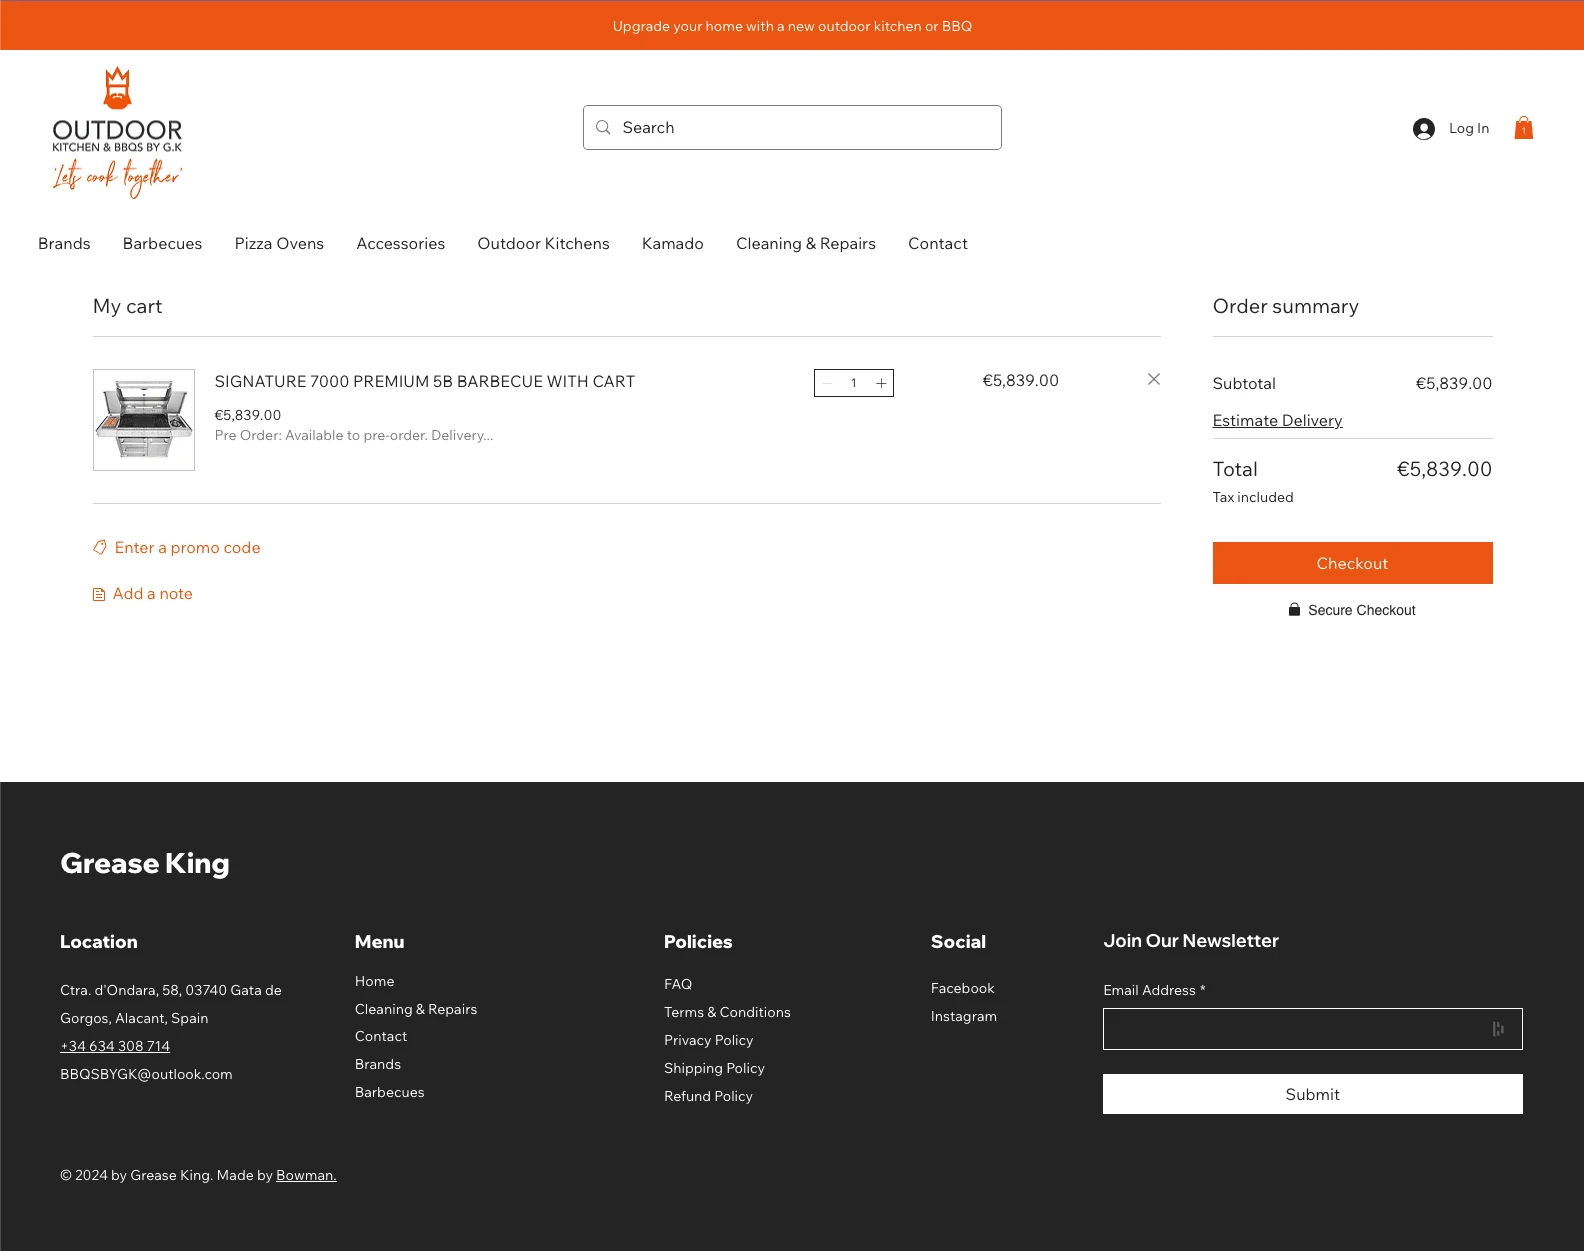Click the newsletter Email Address field

(x=1312, y=1029)
